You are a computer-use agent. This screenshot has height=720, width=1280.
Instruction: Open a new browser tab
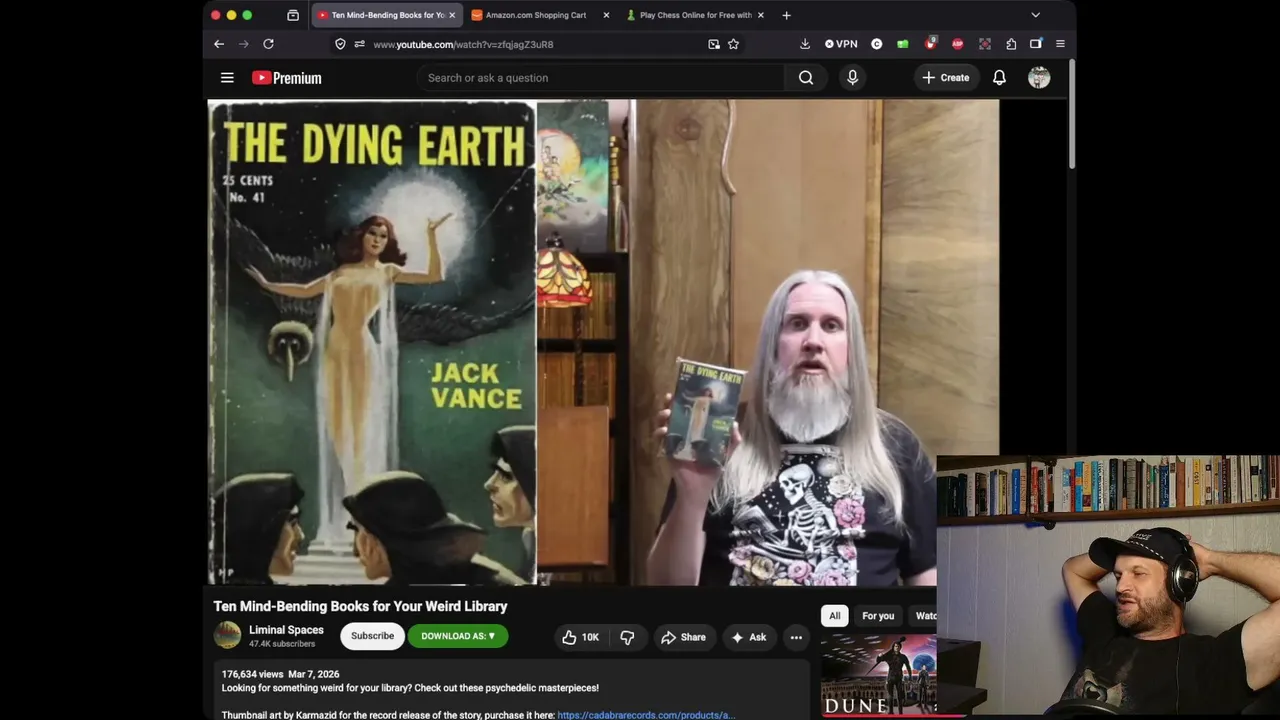click(786, 15)
